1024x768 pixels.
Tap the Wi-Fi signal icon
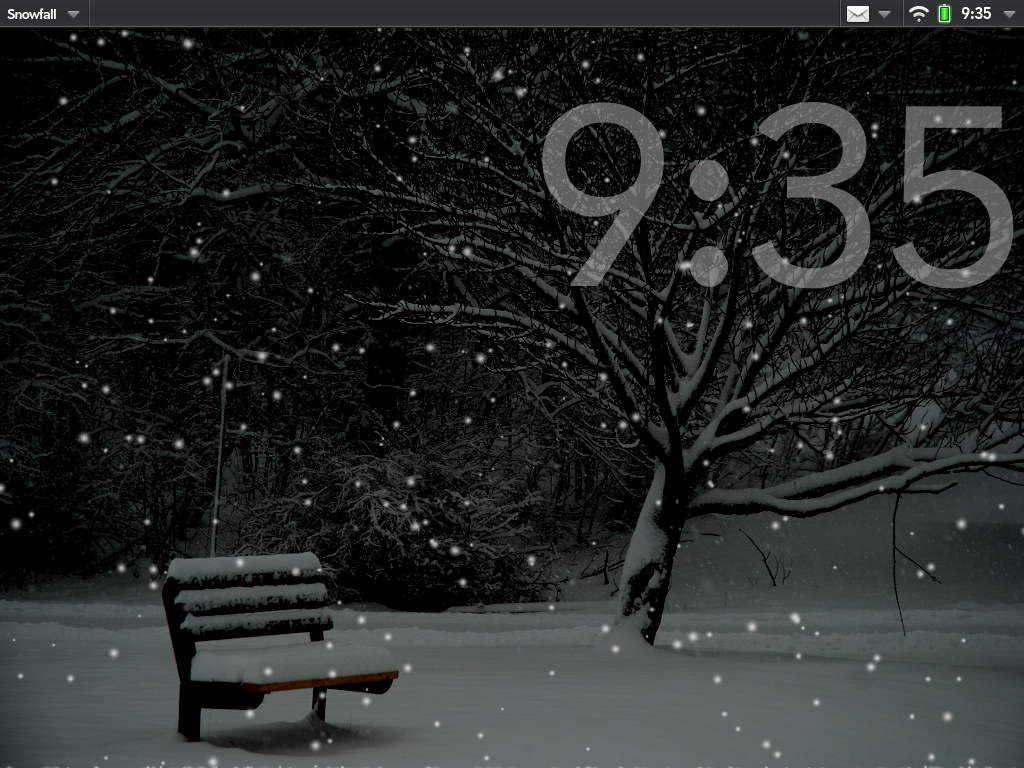[x=918, y=14]
